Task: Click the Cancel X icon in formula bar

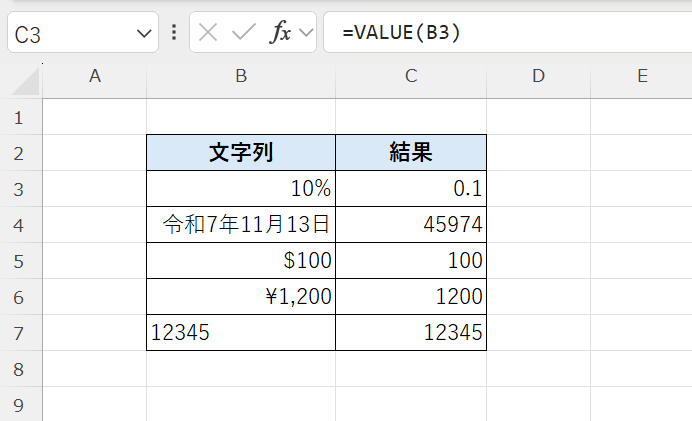Action: point(208,32)
